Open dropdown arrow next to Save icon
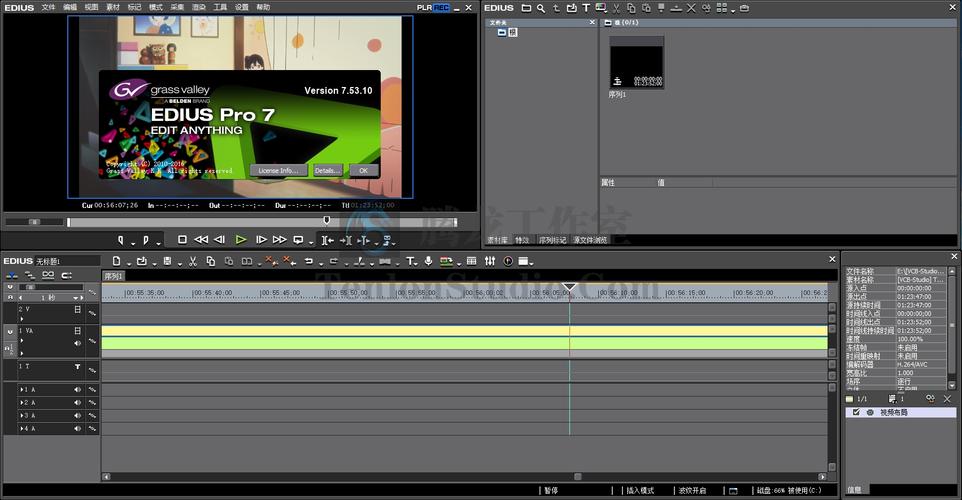The width and height of the screenshot is (962, 500). tap(179, 264)
